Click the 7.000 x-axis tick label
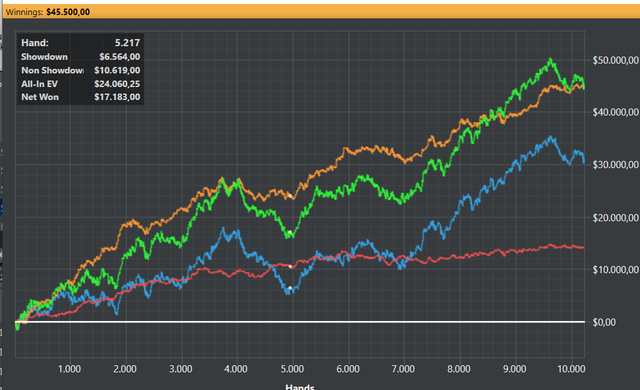Viewport: 640px width, 390px height. pyautogui.click(x=403, y=369)
